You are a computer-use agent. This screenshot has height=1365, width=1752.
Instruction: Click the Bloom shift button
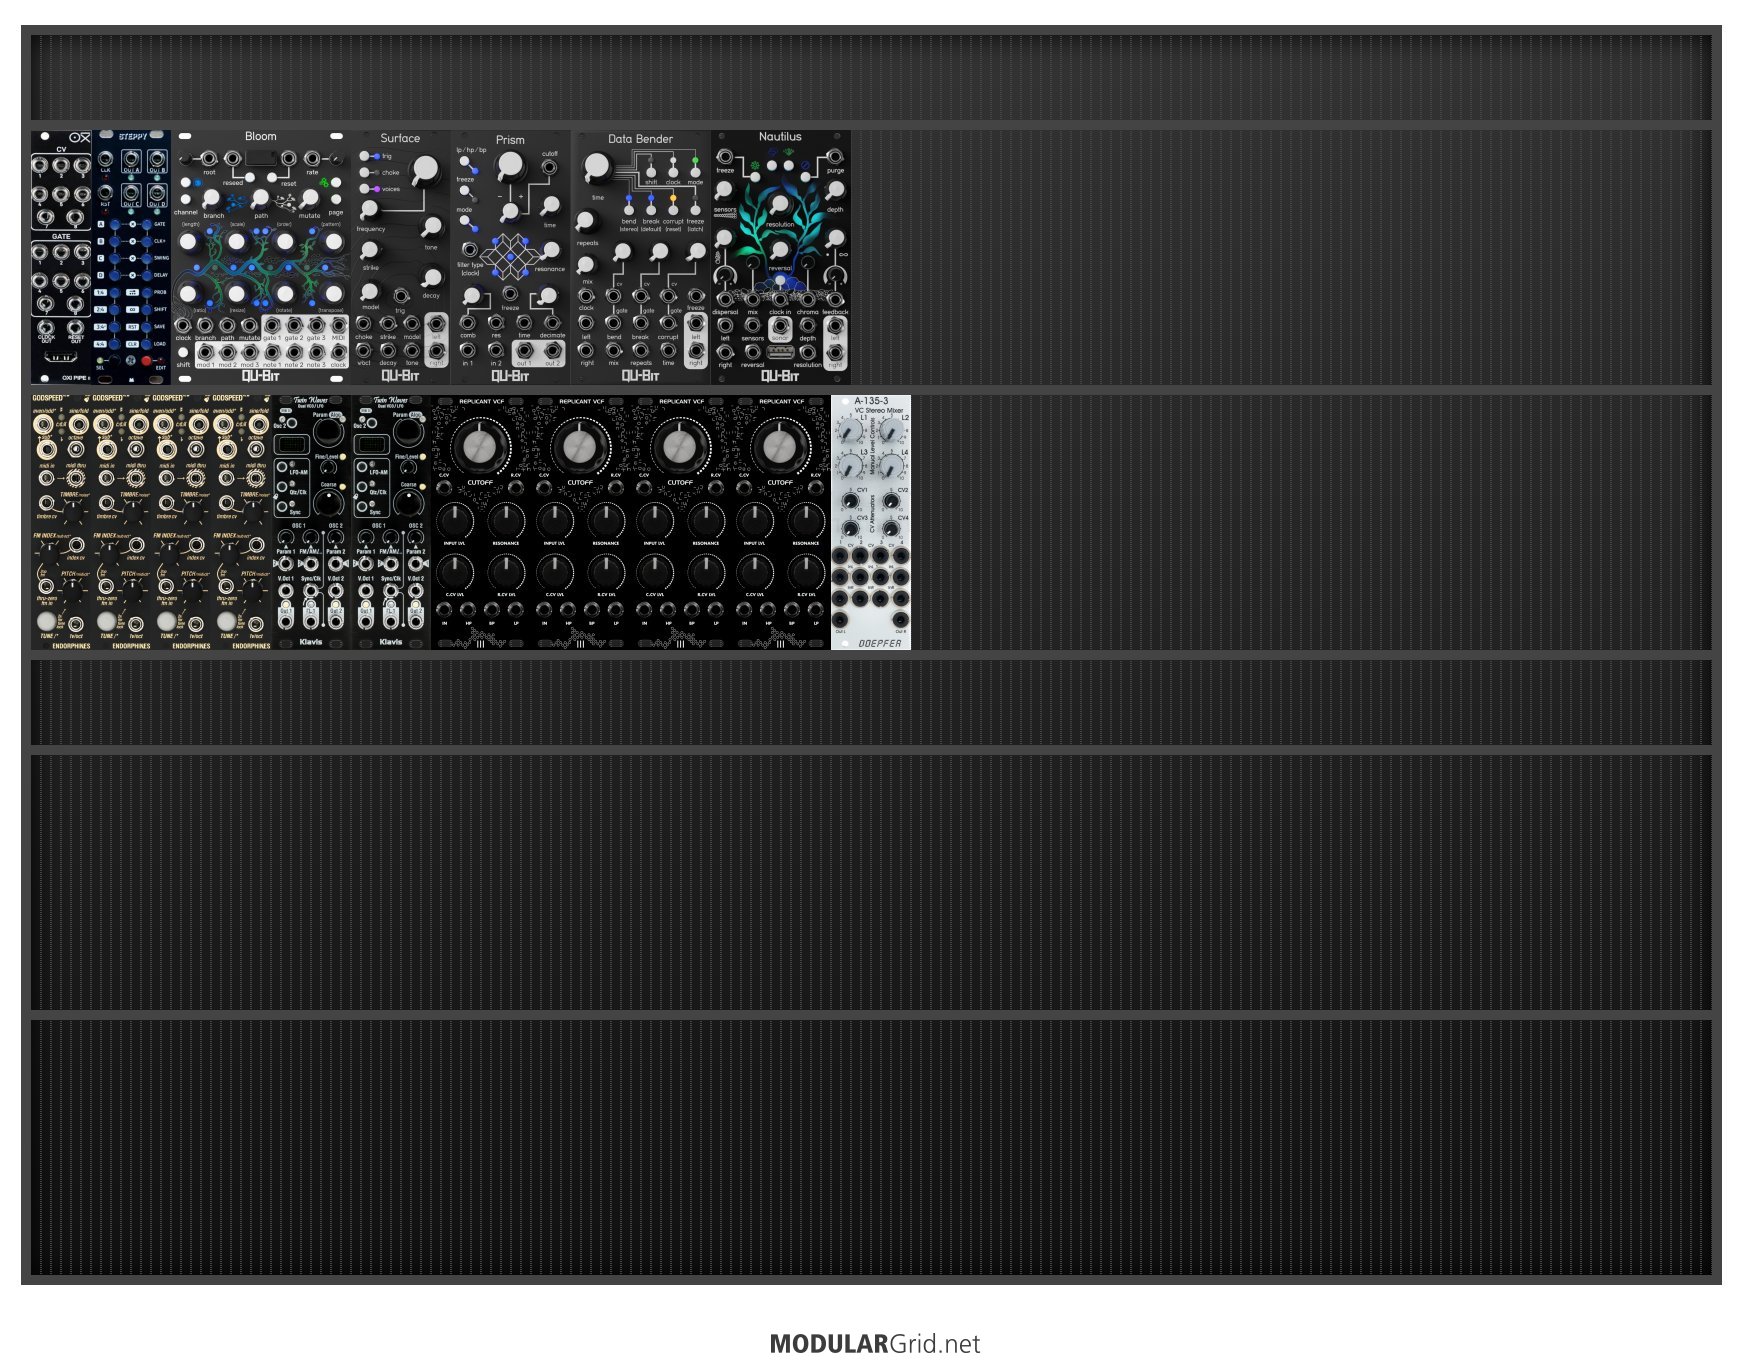(x=183, y=352)
